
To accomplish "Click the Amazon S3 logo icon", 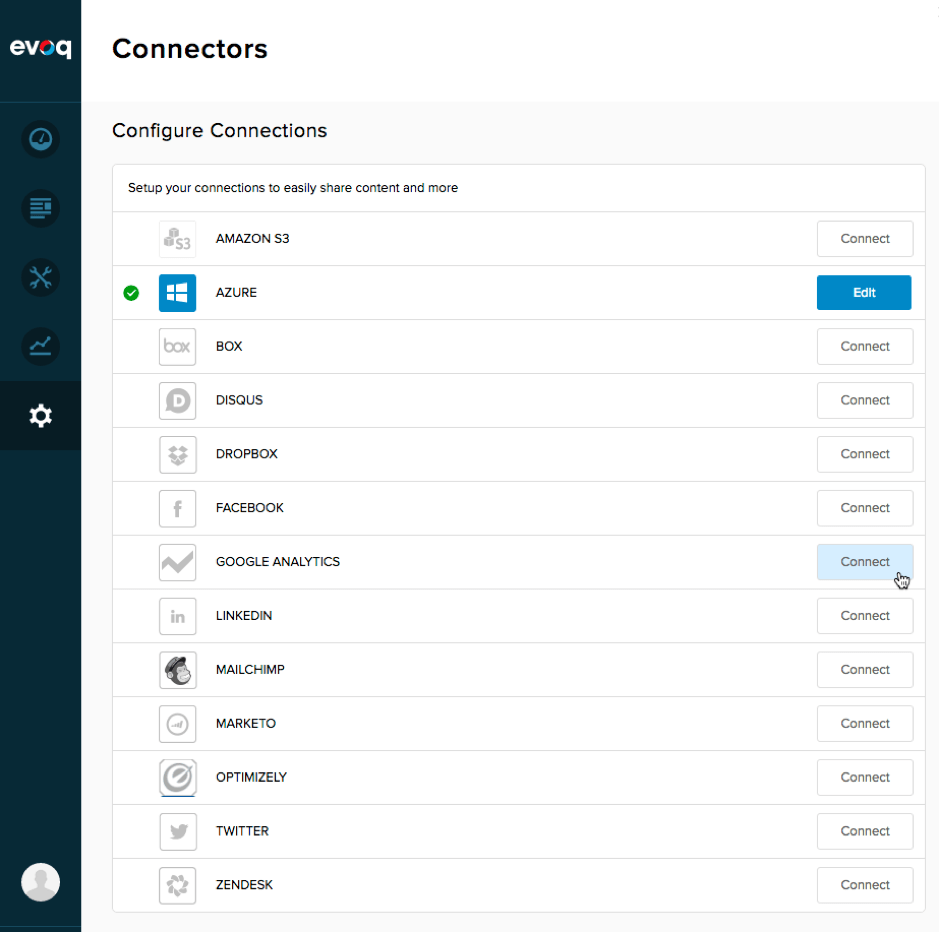I will pyautogui.click(x=177, y=239).
